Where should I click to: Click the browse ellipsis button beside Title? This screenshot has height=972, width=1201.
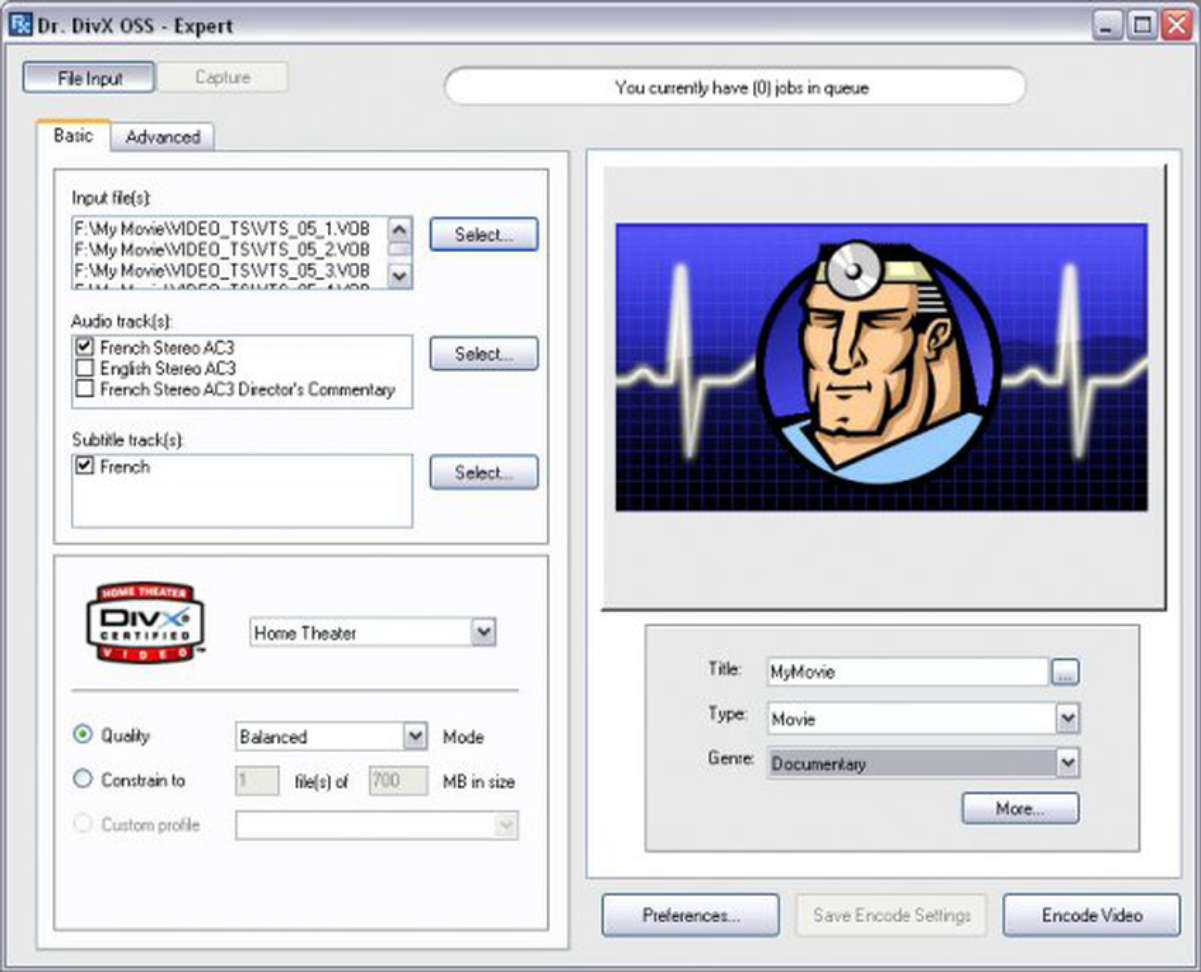[x=1065, y=673]
